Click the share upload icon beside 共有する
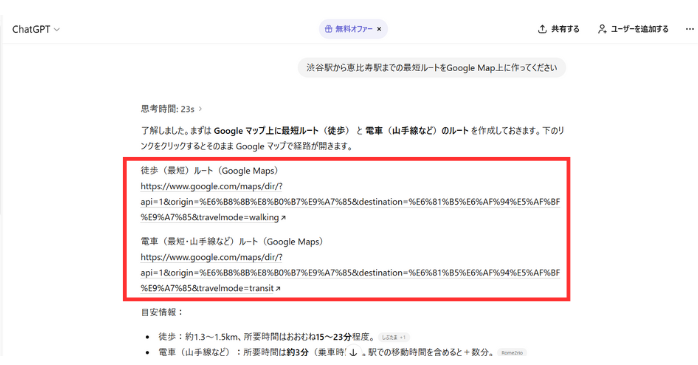The height and width of the screenshot is (365, 698). tap(542, 29)
